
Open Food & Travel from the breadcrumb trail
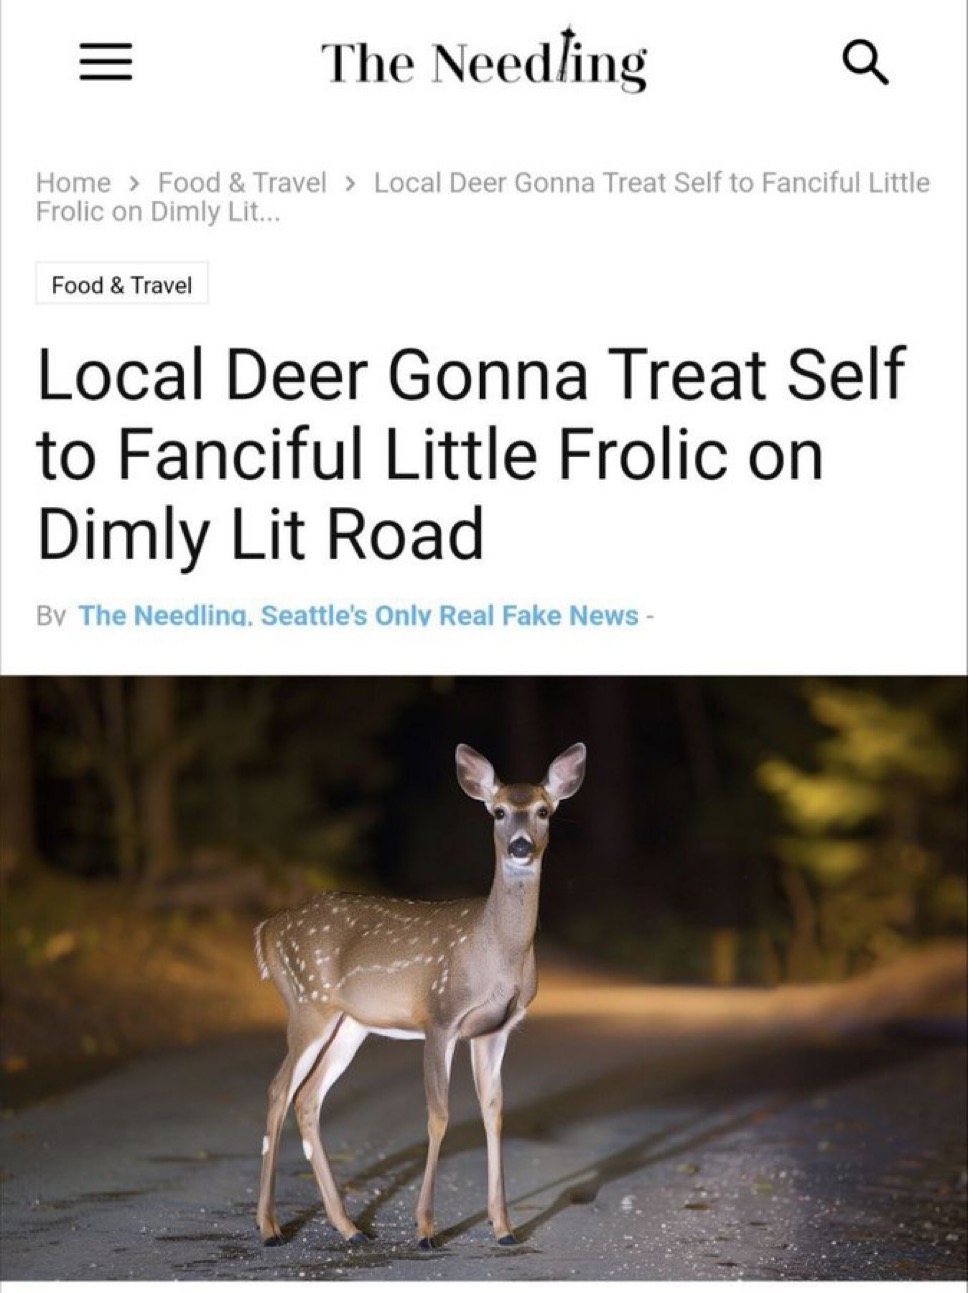click(242, 183)
